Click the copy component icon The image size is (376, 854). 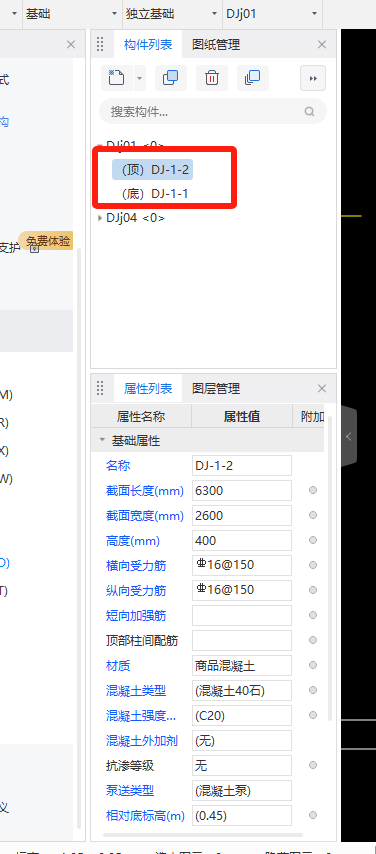pos(171,78)
